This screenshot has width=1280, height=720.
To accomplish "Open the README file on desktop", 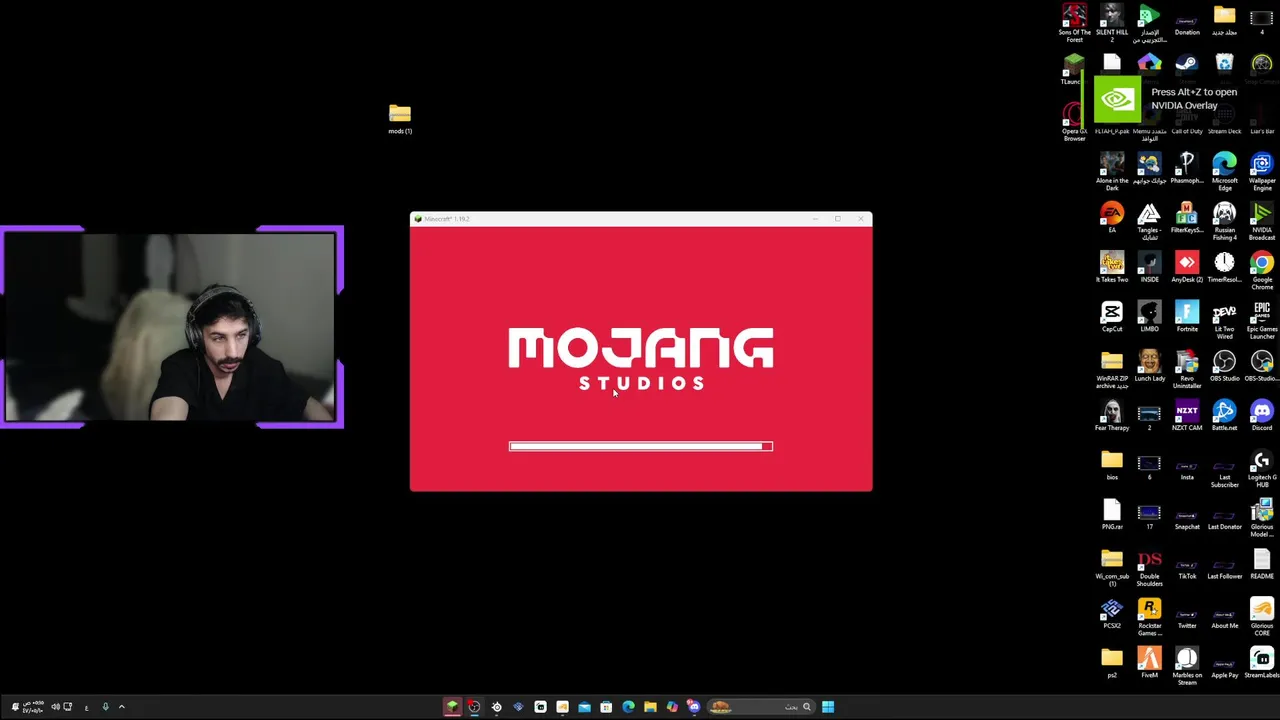I will [x=1262, y=564].
